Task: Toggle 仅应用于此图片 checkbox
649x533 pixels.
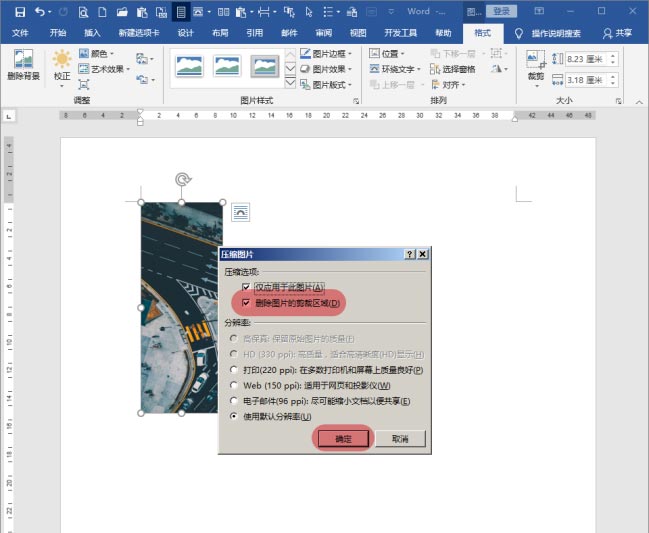Action: tap(245, 287)
